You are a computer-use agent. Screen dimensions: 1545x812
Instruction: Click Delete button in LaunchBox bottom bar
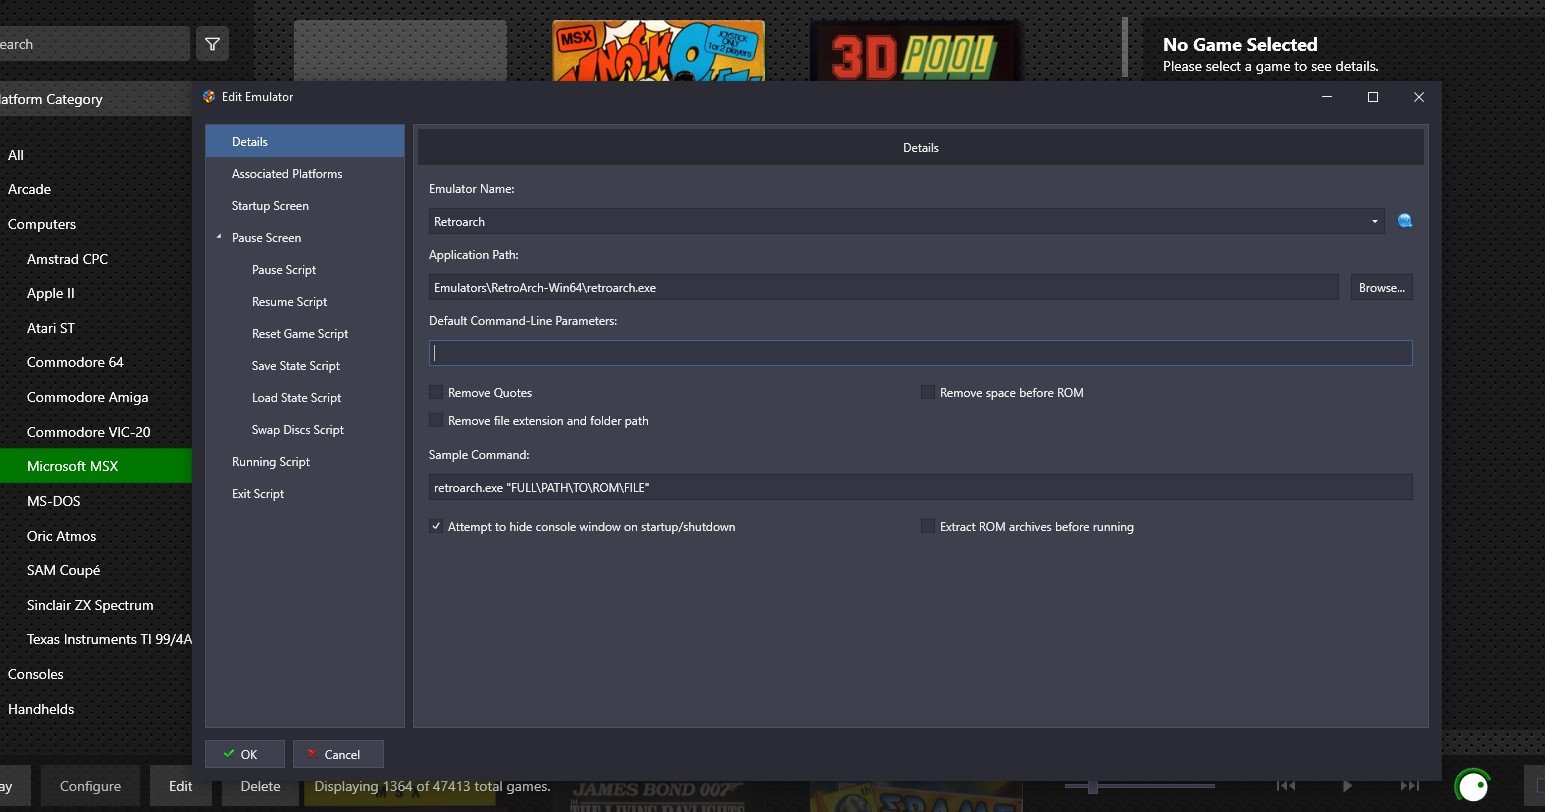click(x=260, y=786)
